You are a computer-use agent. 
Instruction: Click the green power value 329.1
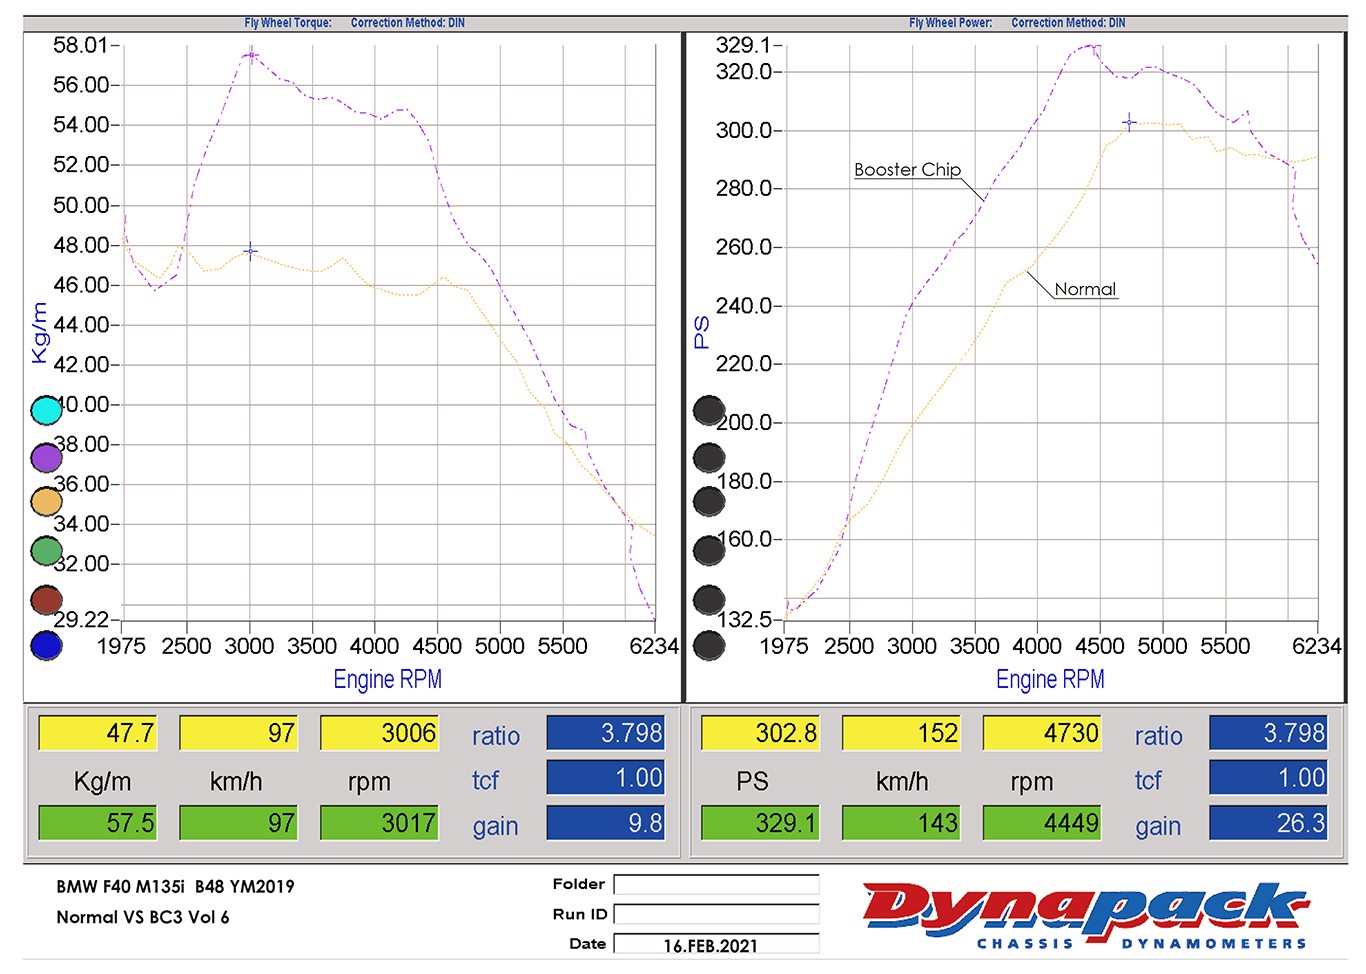[760, 823]
